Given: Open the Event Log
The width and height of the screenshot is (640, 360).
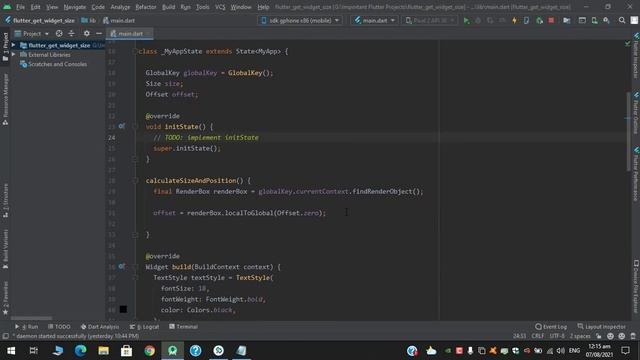Looking at the screenshot, I should (x=551, y=327).
